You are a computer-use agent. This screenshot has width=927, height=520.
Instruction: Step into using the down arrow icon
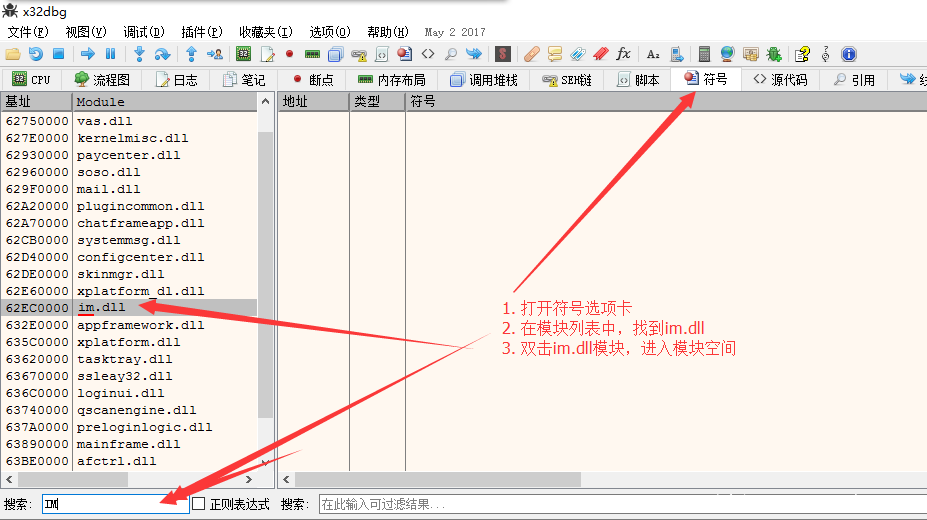(x=140, y=54)
